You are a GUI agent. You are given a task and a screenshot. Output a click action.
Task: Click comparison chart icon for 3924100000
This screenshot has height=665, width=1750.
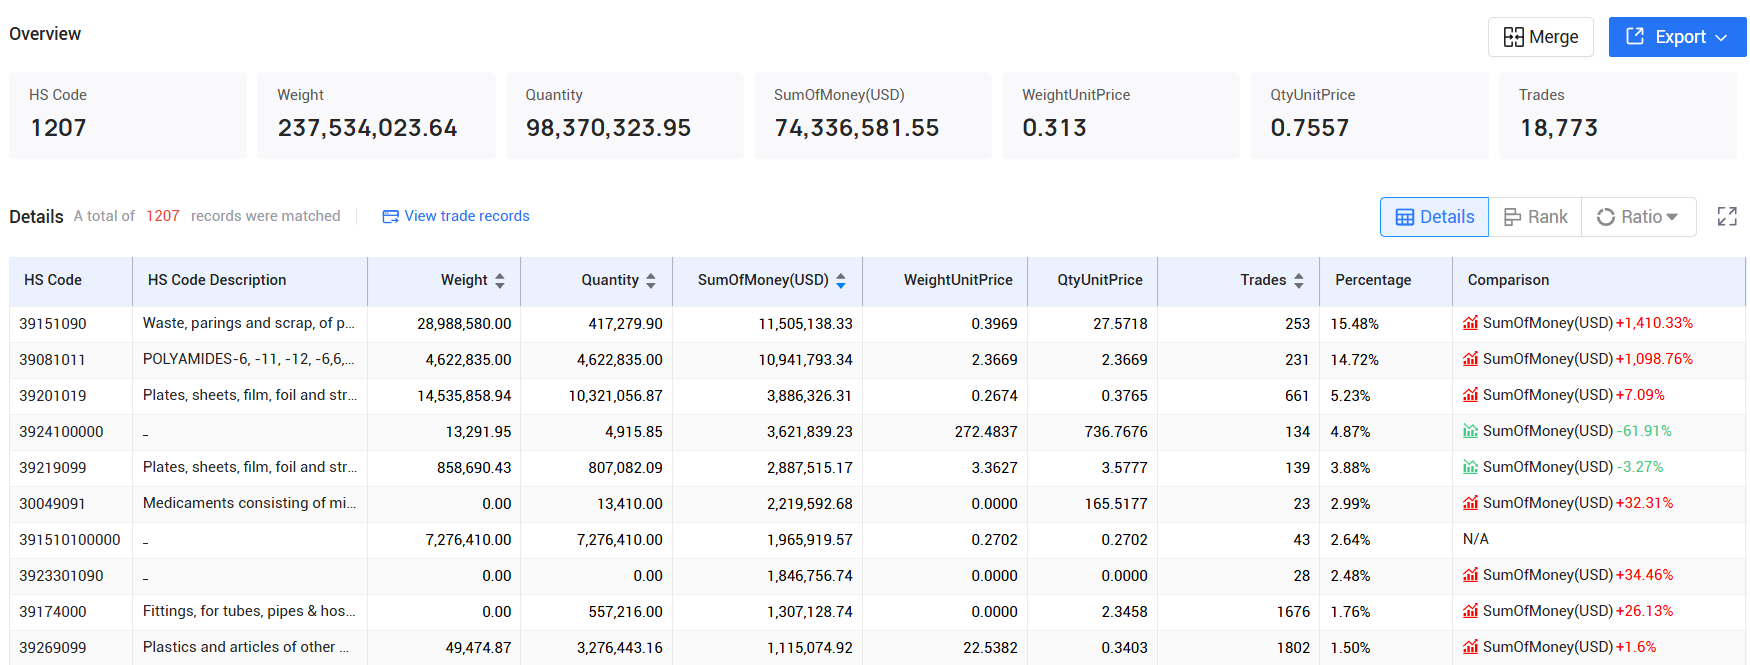point(1470,431)
